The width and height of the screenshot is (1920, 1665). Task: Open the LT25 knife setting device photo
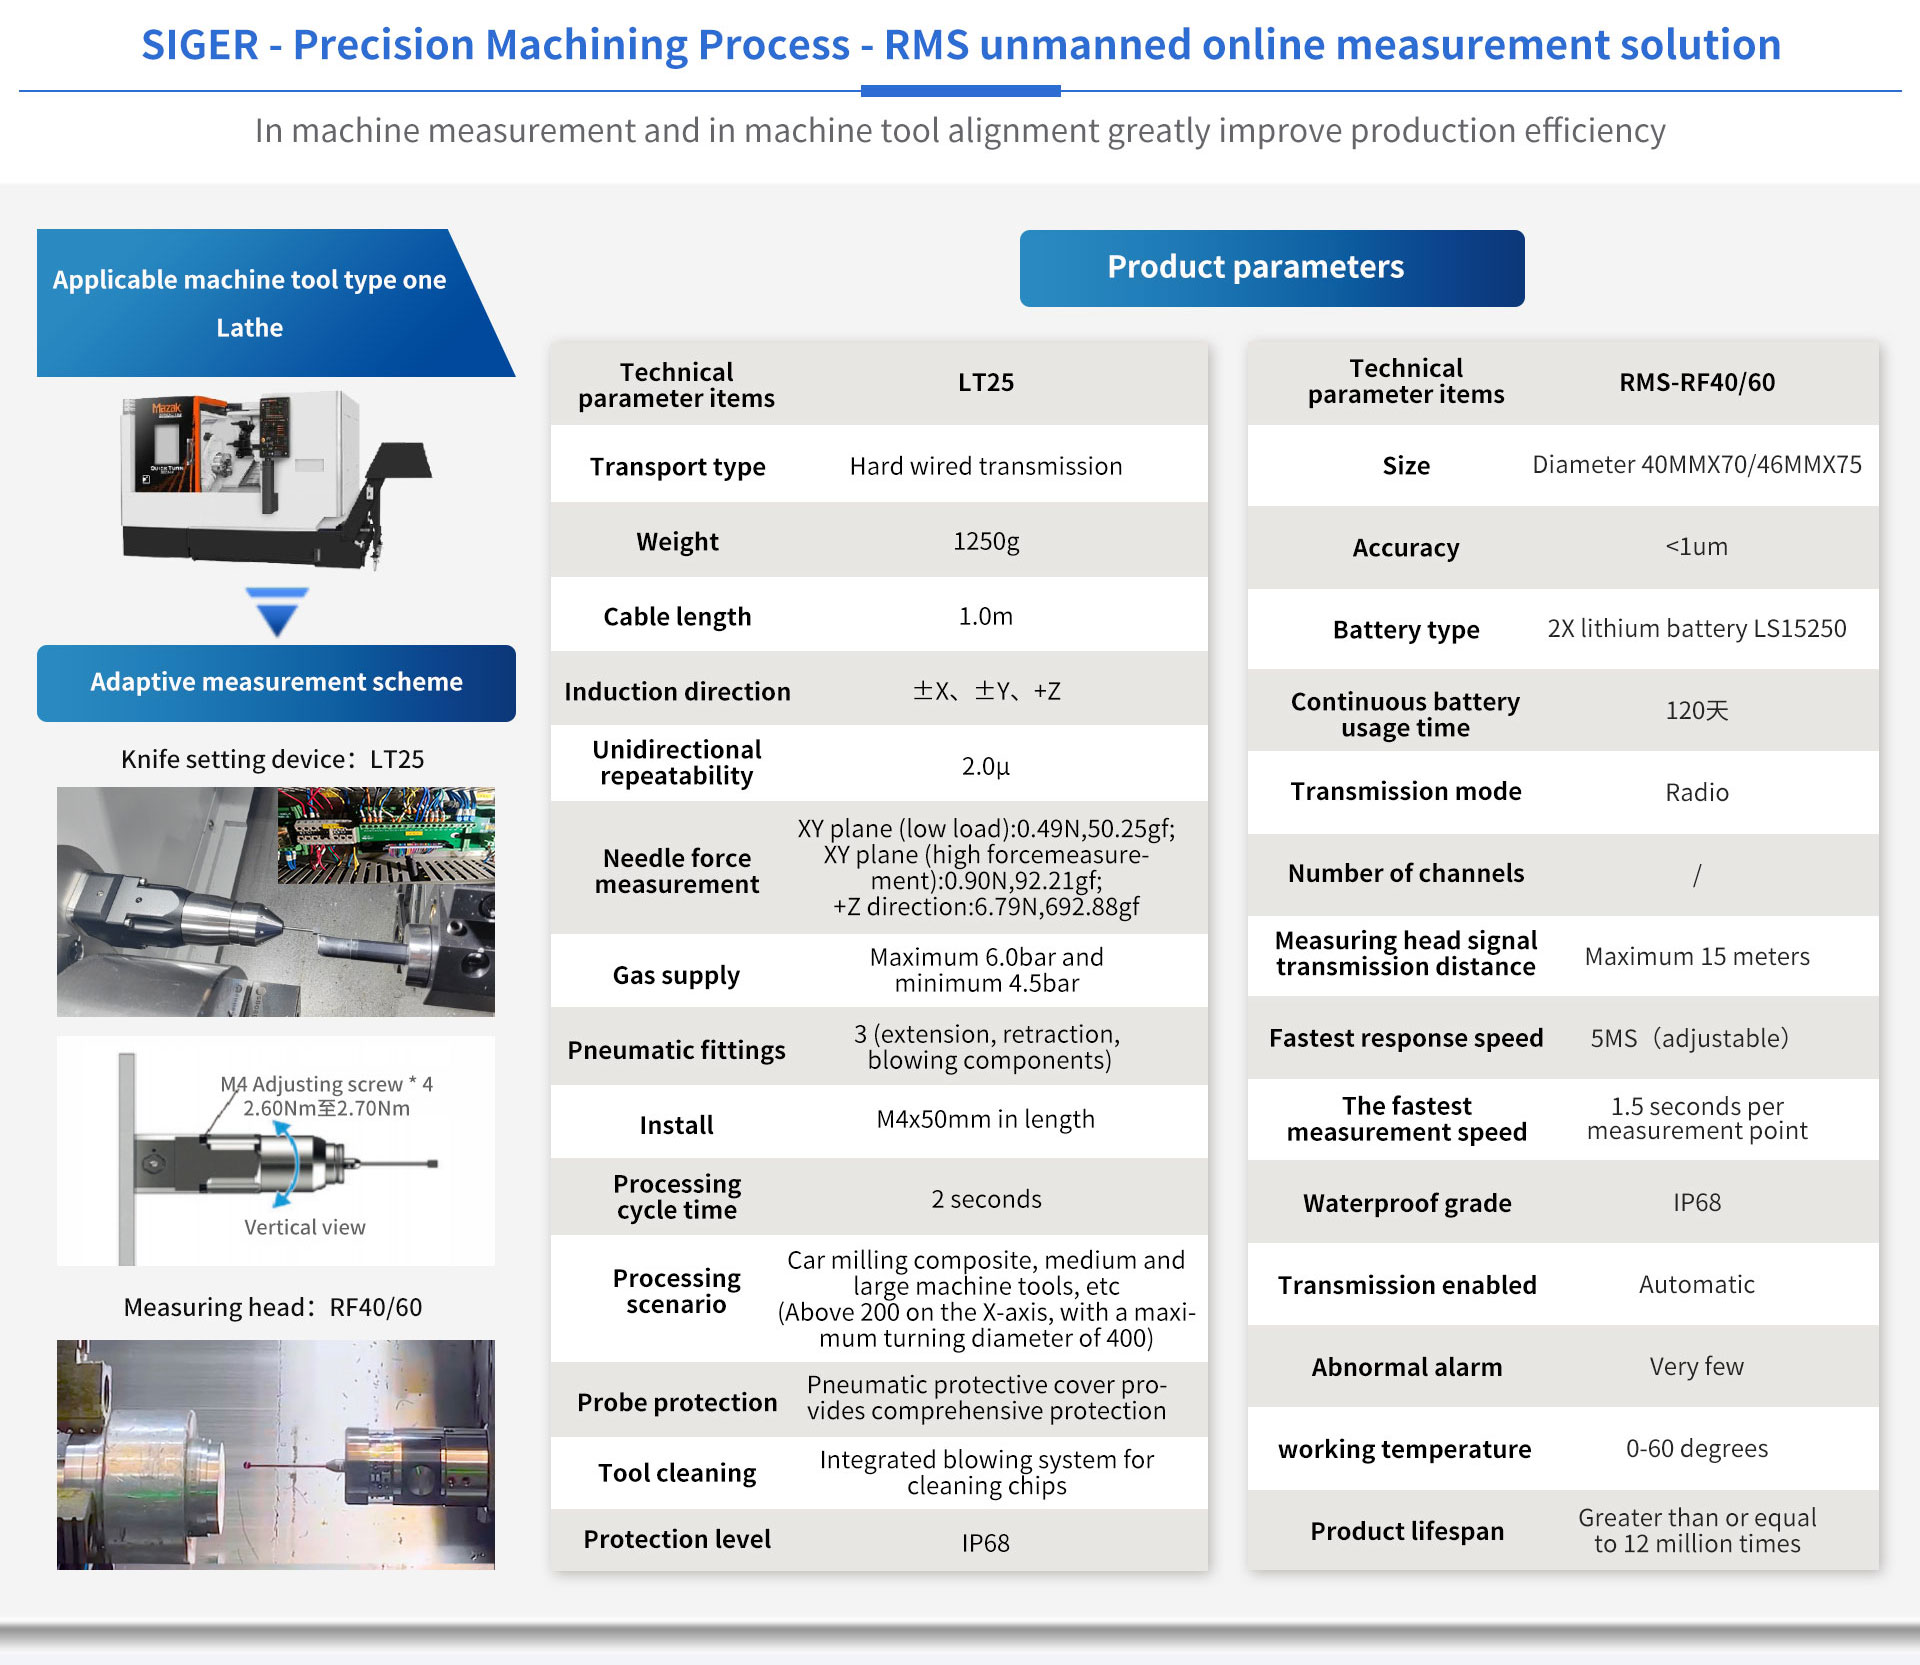coord(276,902)
